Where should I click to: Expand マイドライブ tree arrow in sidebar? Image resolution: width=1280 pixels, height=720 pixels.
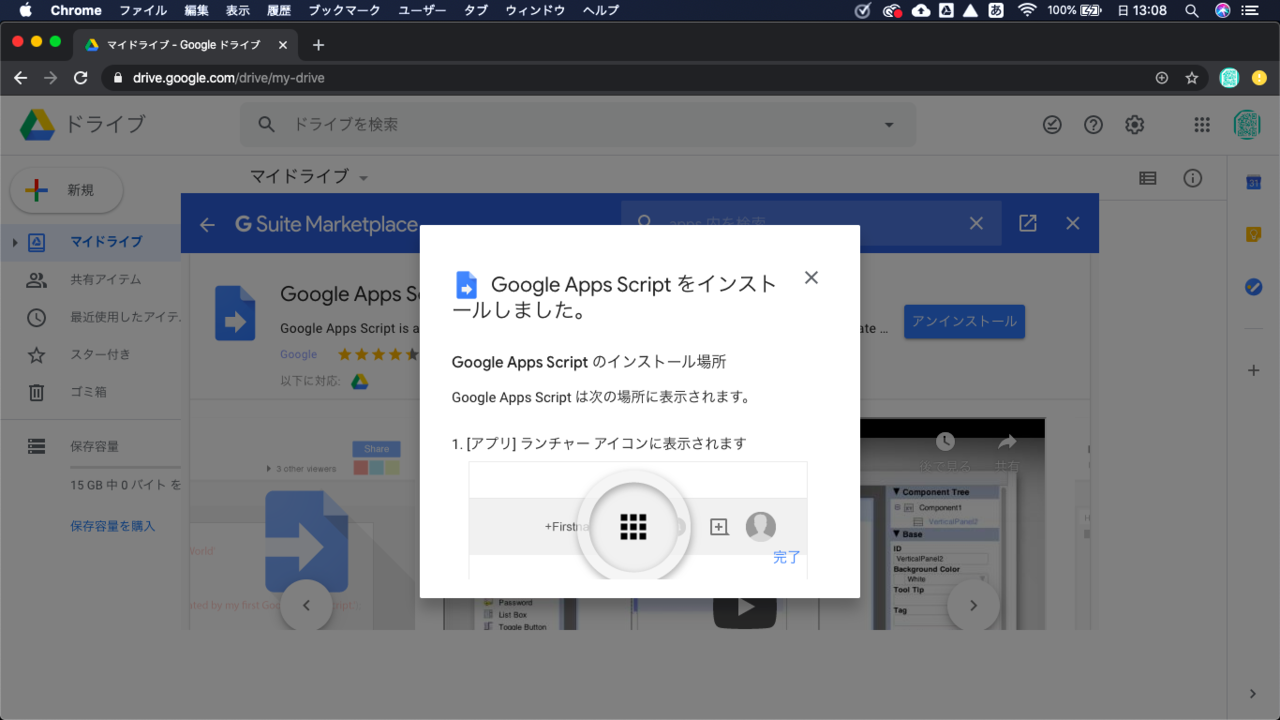15,242
